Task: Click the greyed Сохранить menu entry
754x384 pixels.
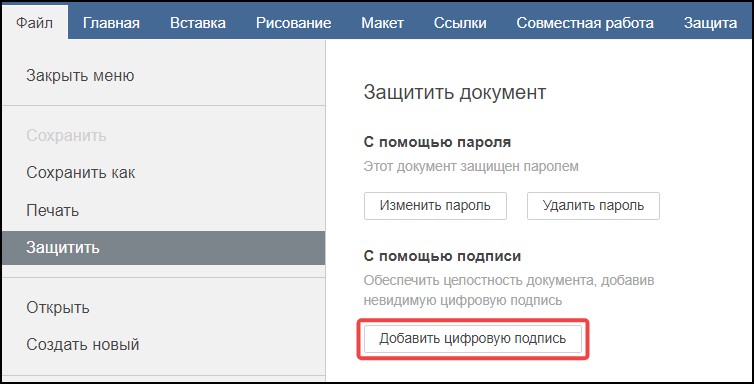Action: click(x=163, y=136)
